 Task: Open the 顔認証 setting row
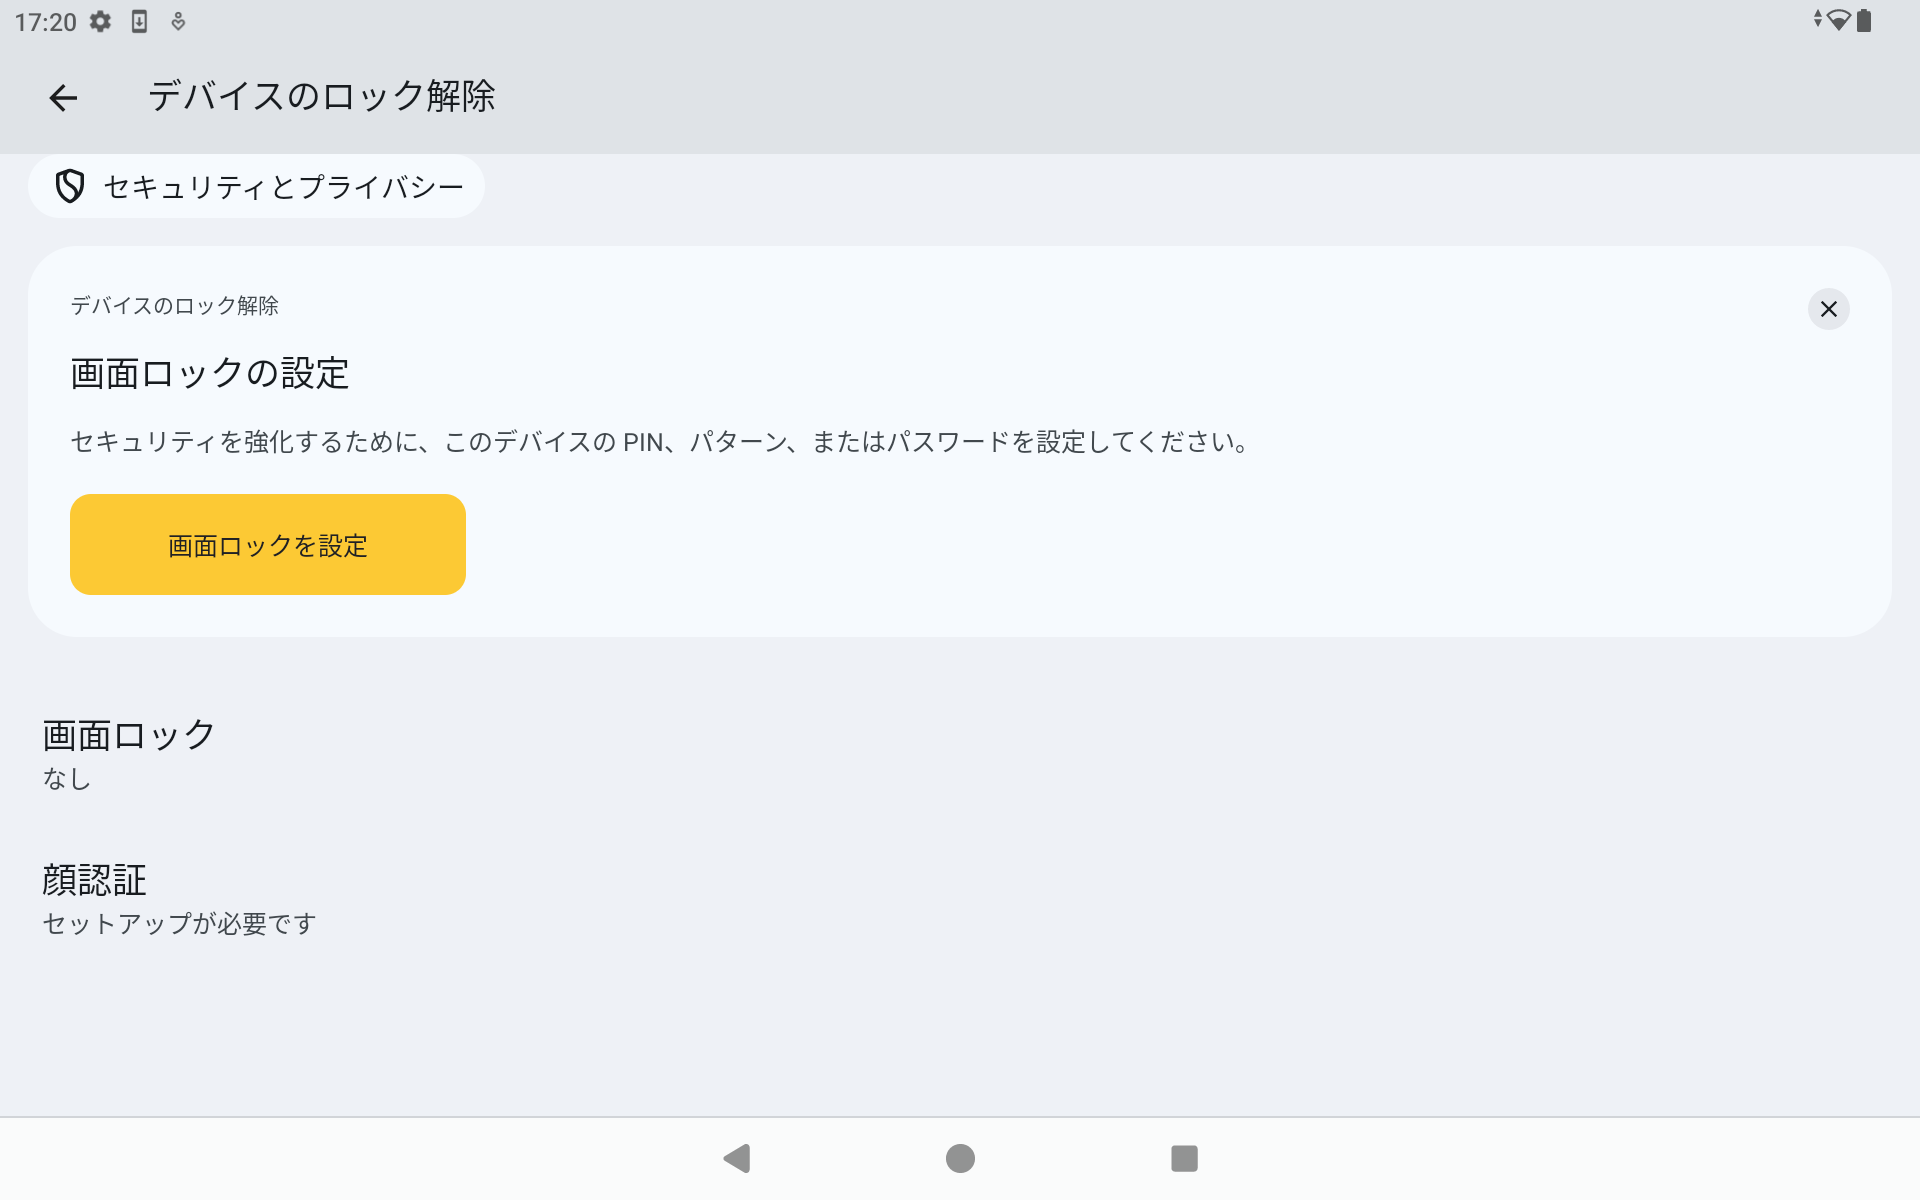coord(960,899)
